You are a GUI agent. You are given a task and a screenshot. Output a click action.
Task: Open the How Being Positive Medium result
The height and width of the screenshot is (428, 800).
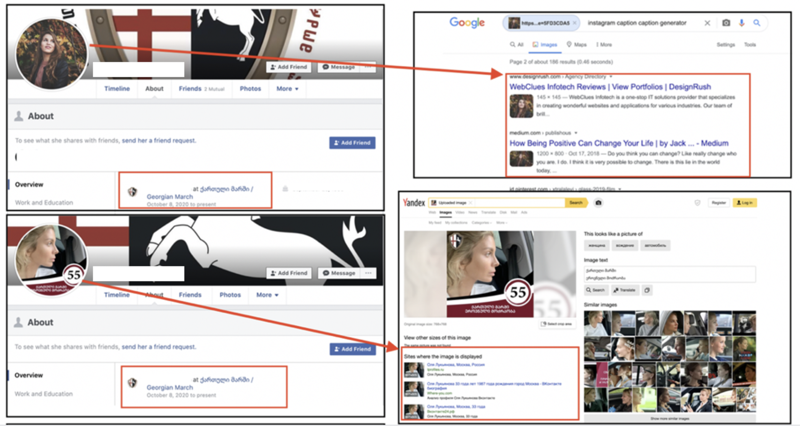coord(619,143)
